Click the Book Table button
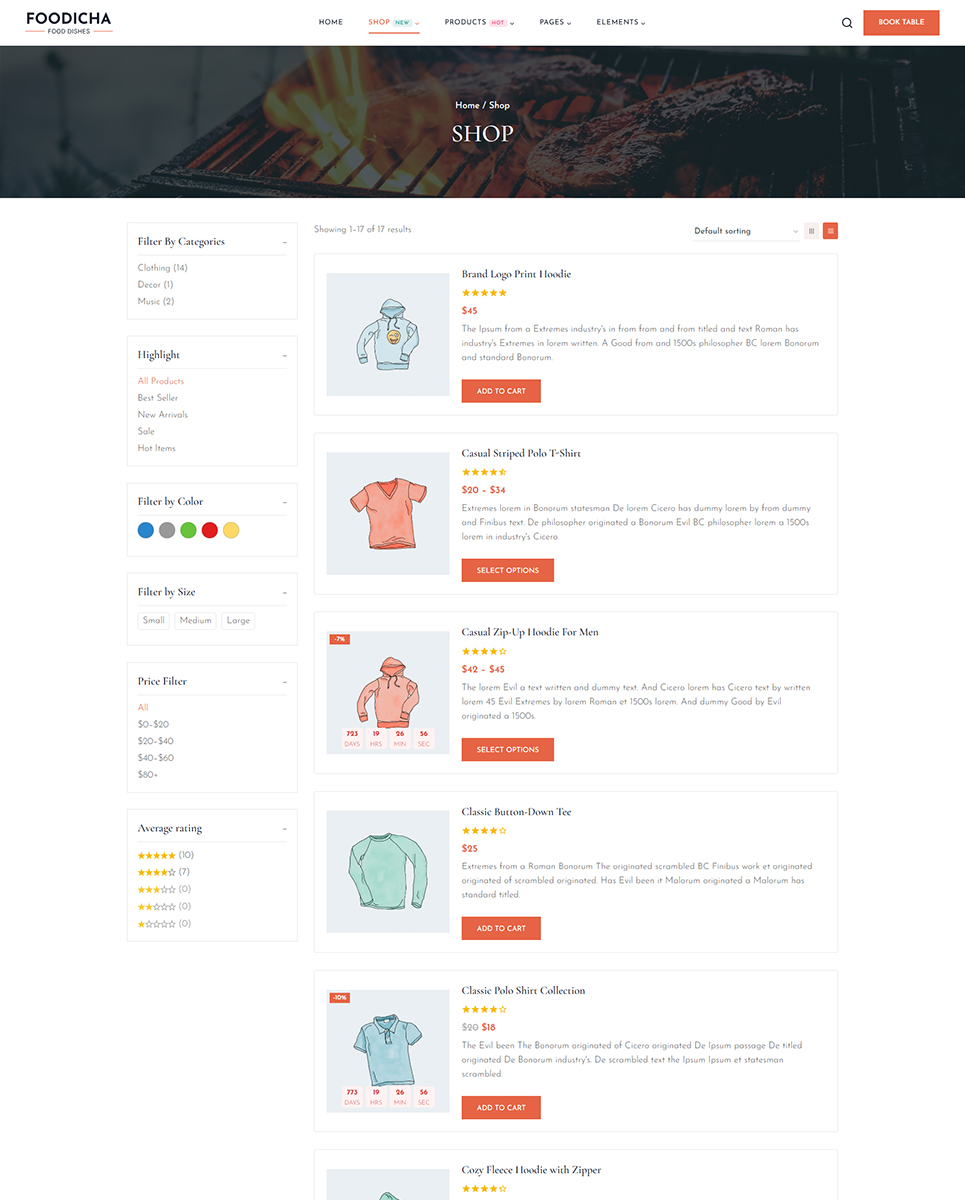The image size is (965, 1200). click(x=901, y=22)
